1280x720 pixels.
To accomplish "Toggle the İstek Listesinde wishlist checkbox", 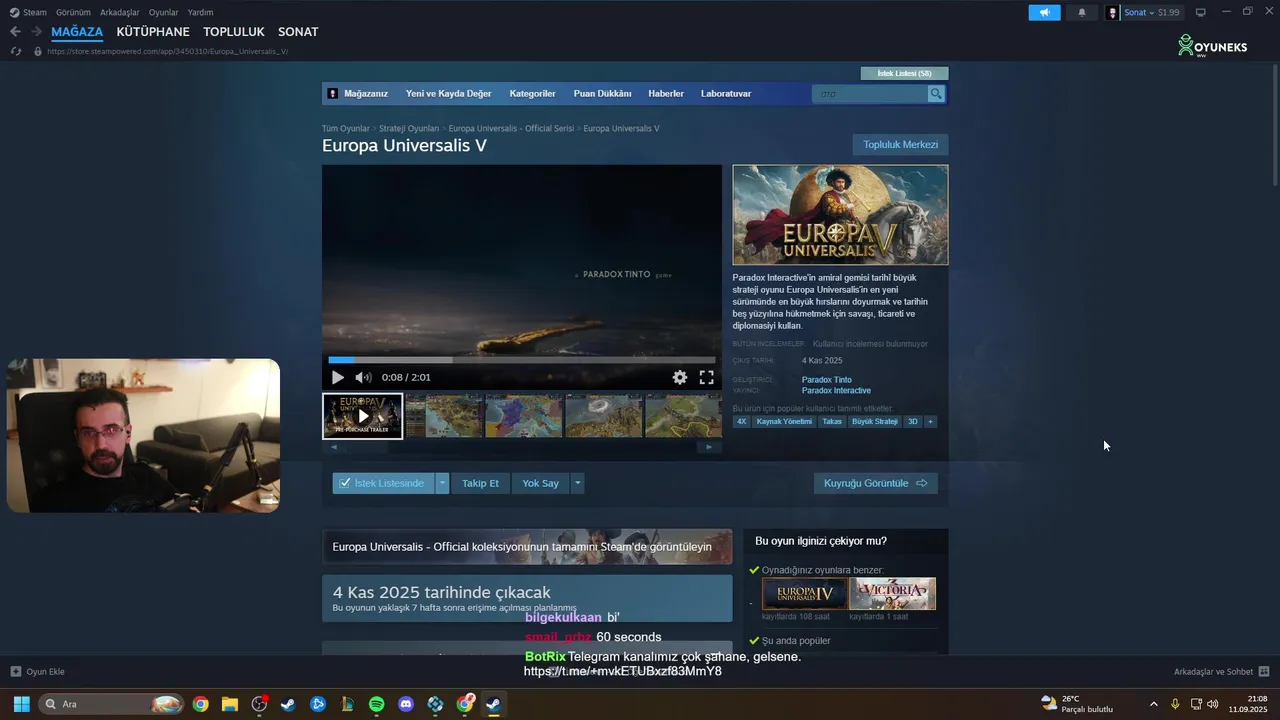I will point(345,483).
